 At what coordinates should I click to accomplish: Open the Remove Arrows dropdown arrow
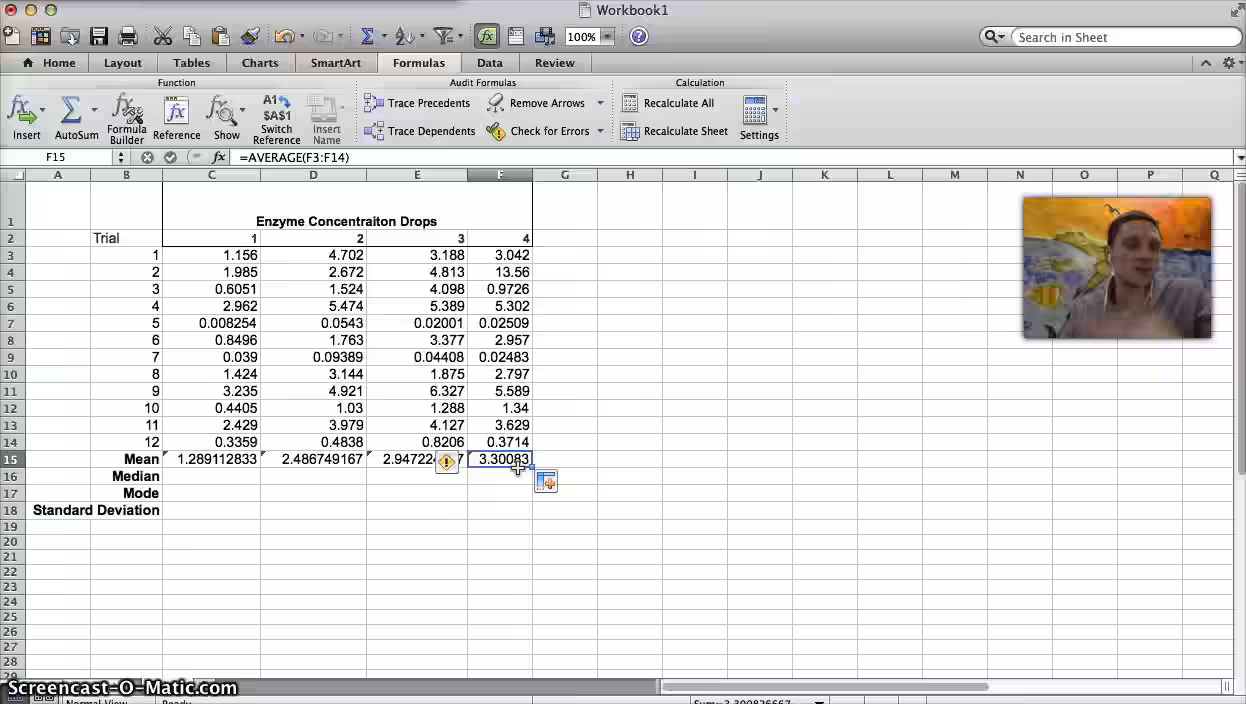(600, 103)
